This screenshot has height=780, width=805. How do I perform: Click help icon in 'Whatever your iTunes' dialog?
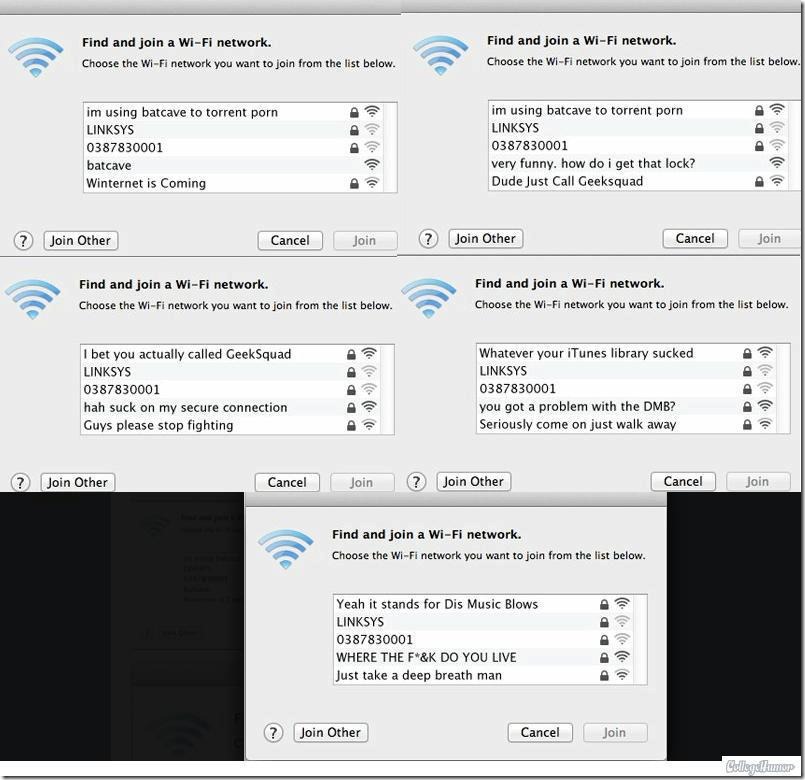click(x=416, y=482)
